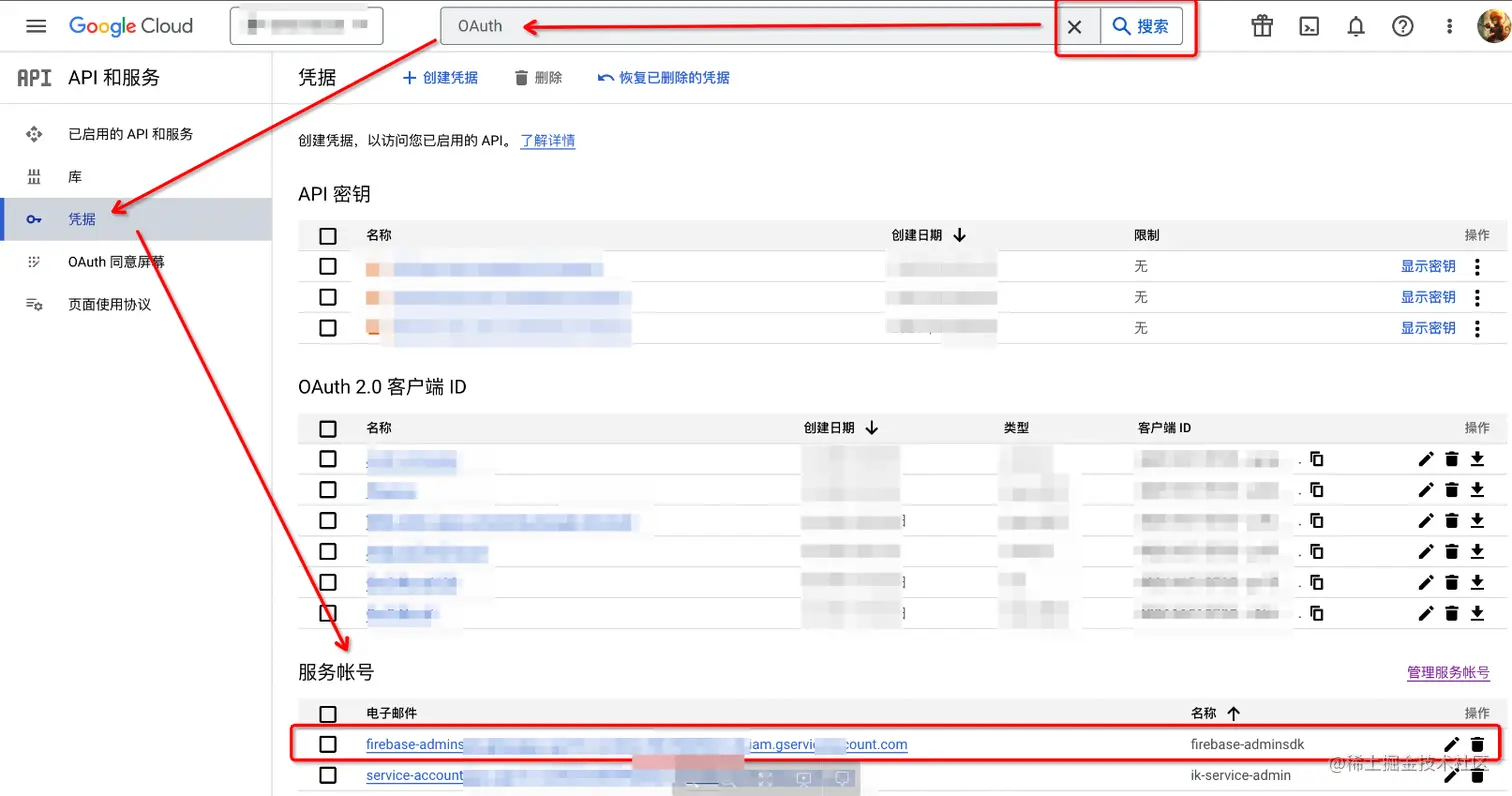Click the 搜索 search button

pos(1141,26)
